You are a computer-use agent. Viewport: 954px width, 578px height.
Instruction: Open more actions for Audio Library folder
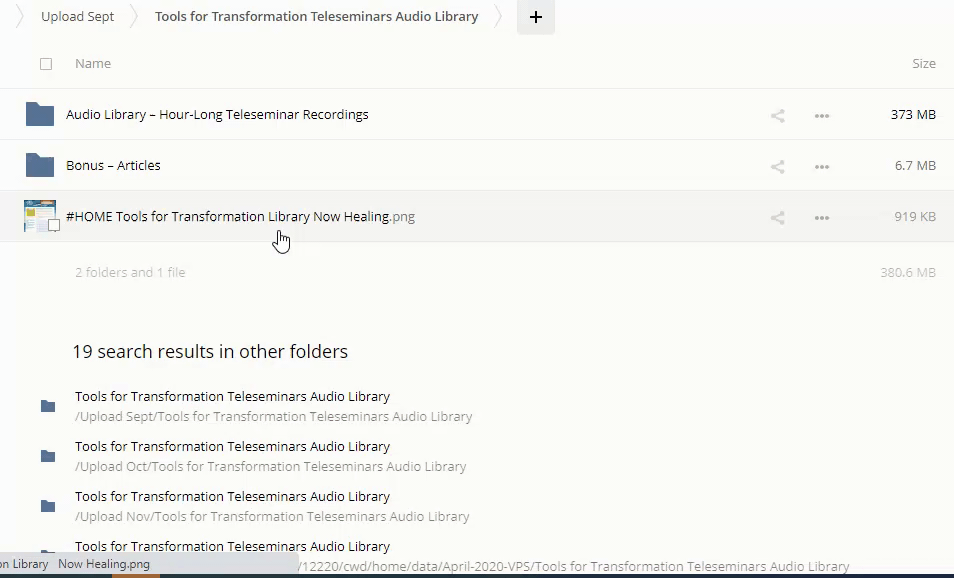coord(822,115)
